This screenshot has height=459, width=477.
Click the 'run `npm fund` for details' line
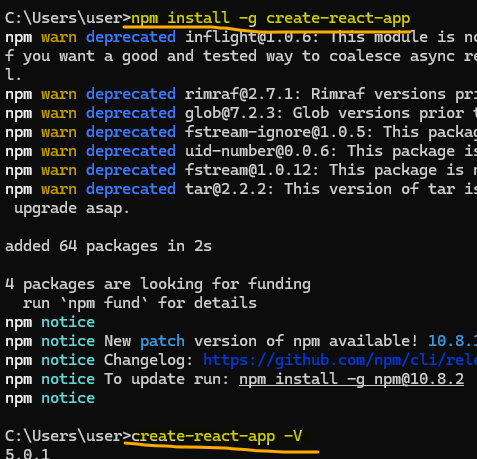(x=140, y=303)
